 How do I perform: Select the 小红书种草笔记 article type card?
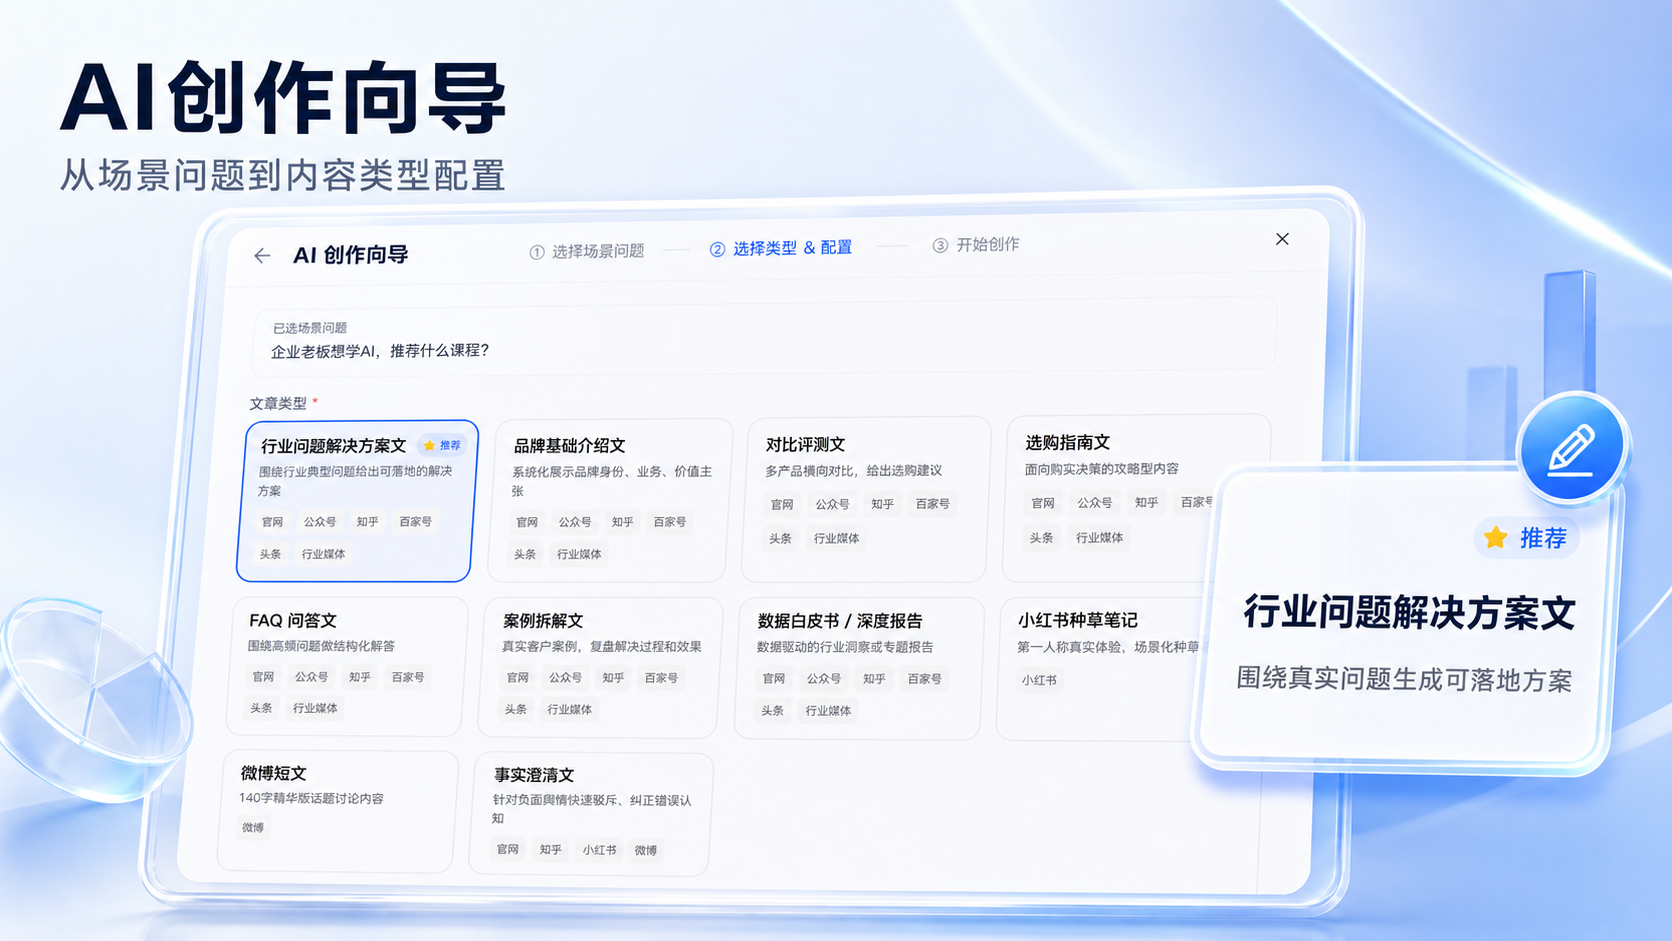point(1098,669)
